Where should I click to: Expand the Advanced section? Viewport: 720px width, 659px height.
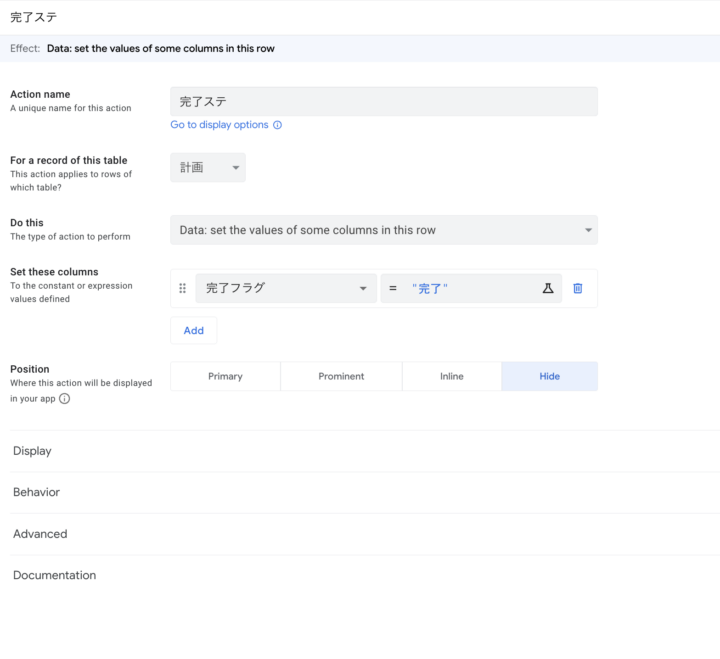[x=40, y=534]
